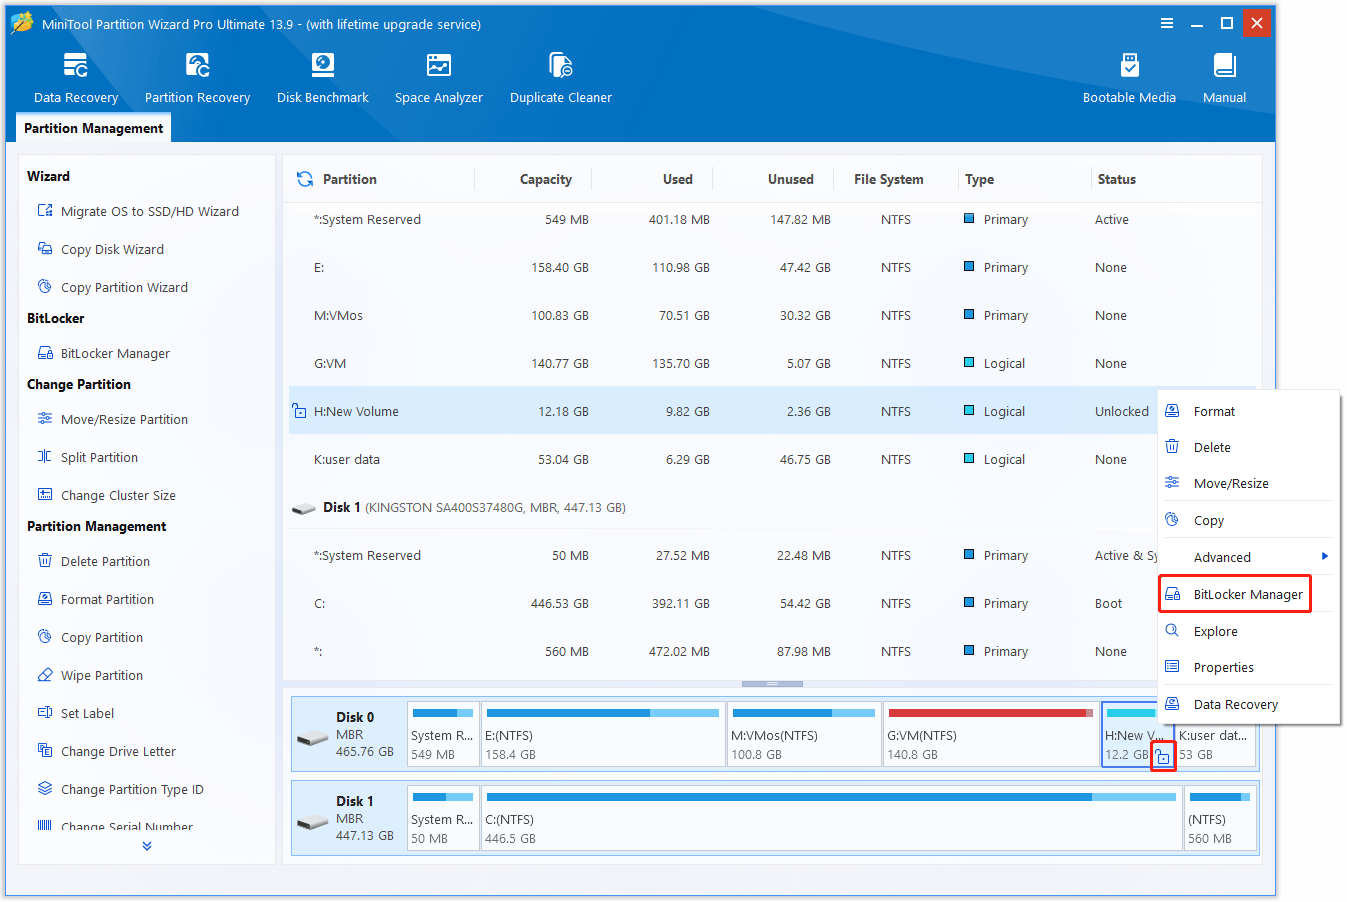Image resolution: width=1347 pixels, height=902 pixels.
Task: Click the Set Label link
Action: coord(88,713)
